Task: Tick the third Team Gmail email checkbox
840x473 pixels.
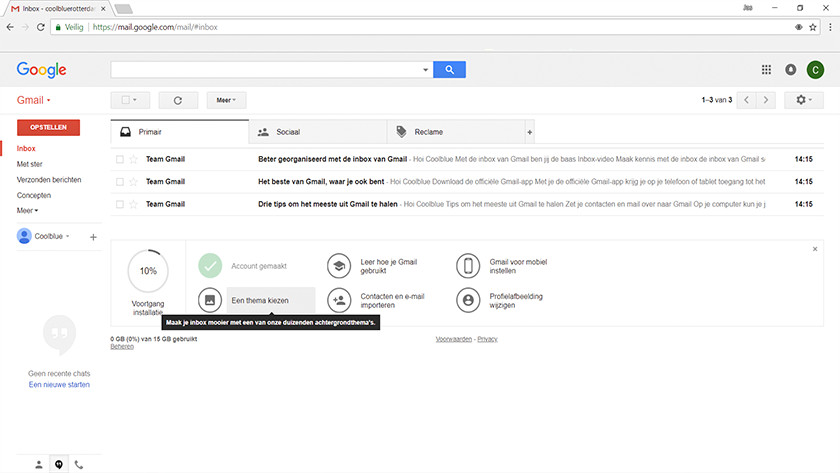Action: click(x=119, y=204)
